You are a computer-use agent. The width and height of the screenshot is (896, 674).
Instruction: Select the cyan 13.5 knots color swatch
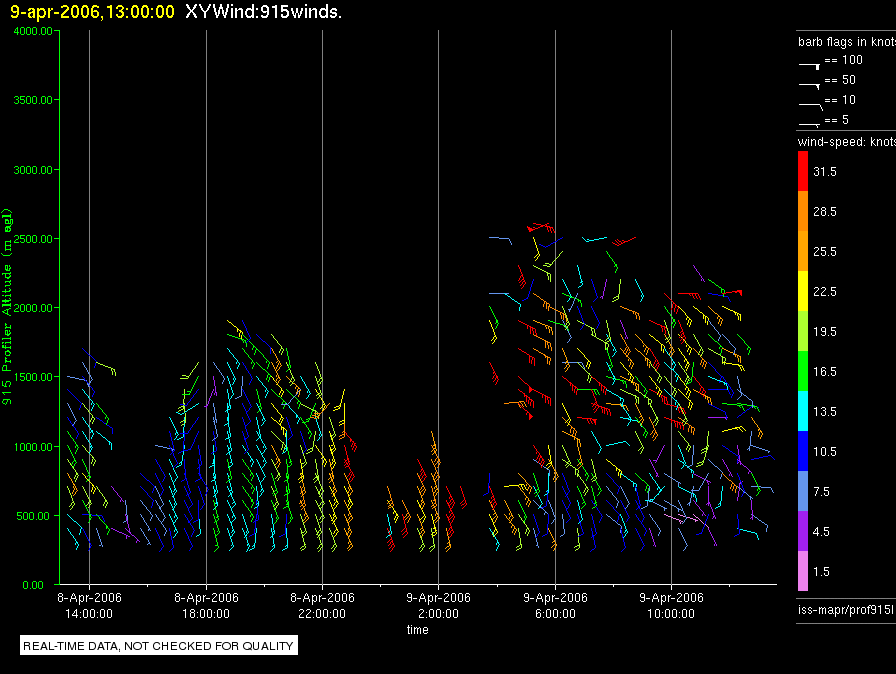803,411
